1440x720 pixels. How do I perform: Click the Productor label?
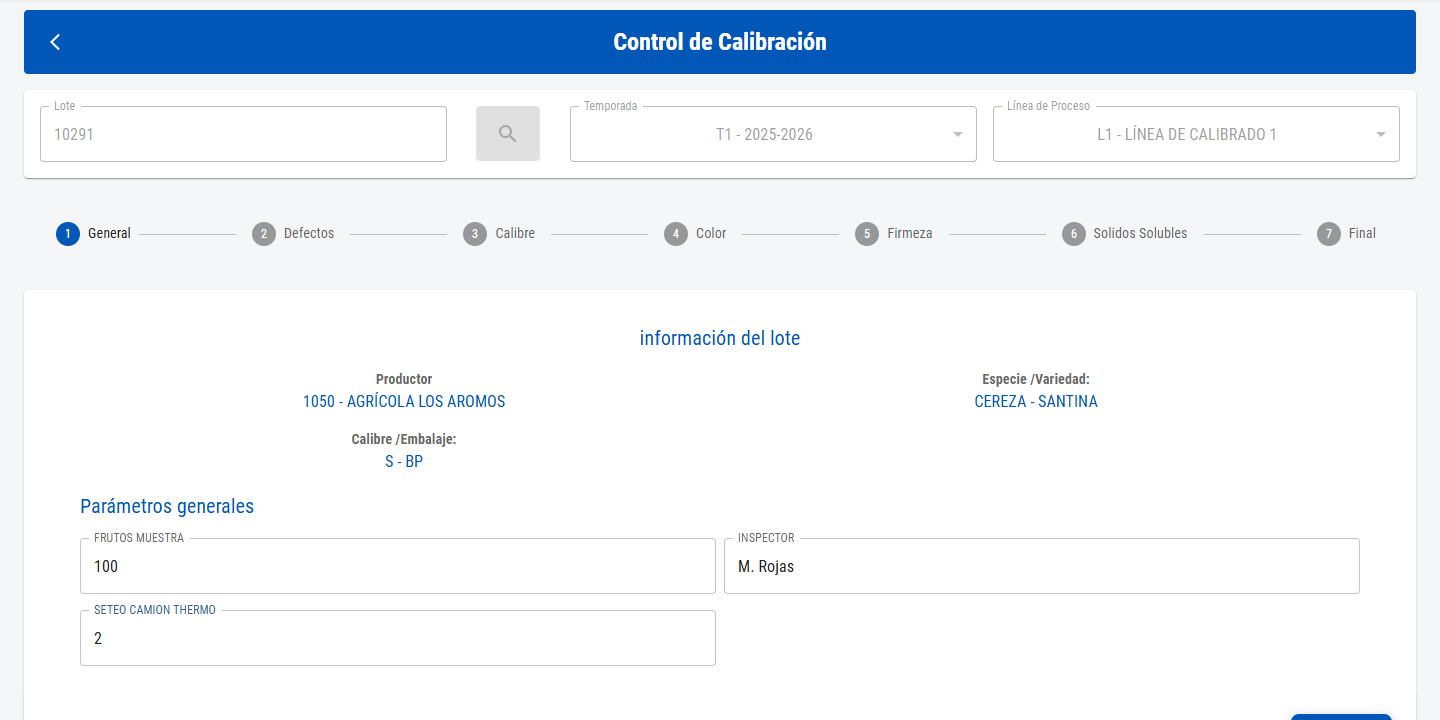(404, 380)
